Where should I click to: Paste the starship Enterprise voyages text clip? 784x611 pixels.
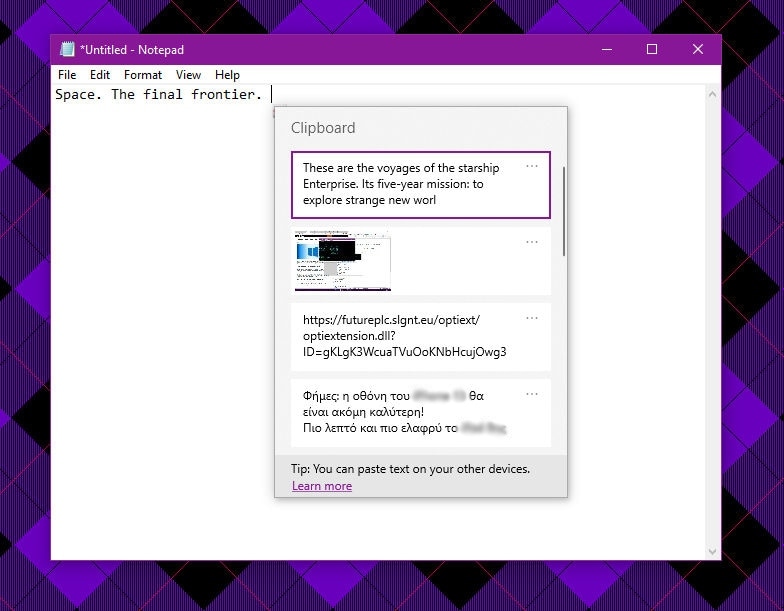tap(410, 185)
